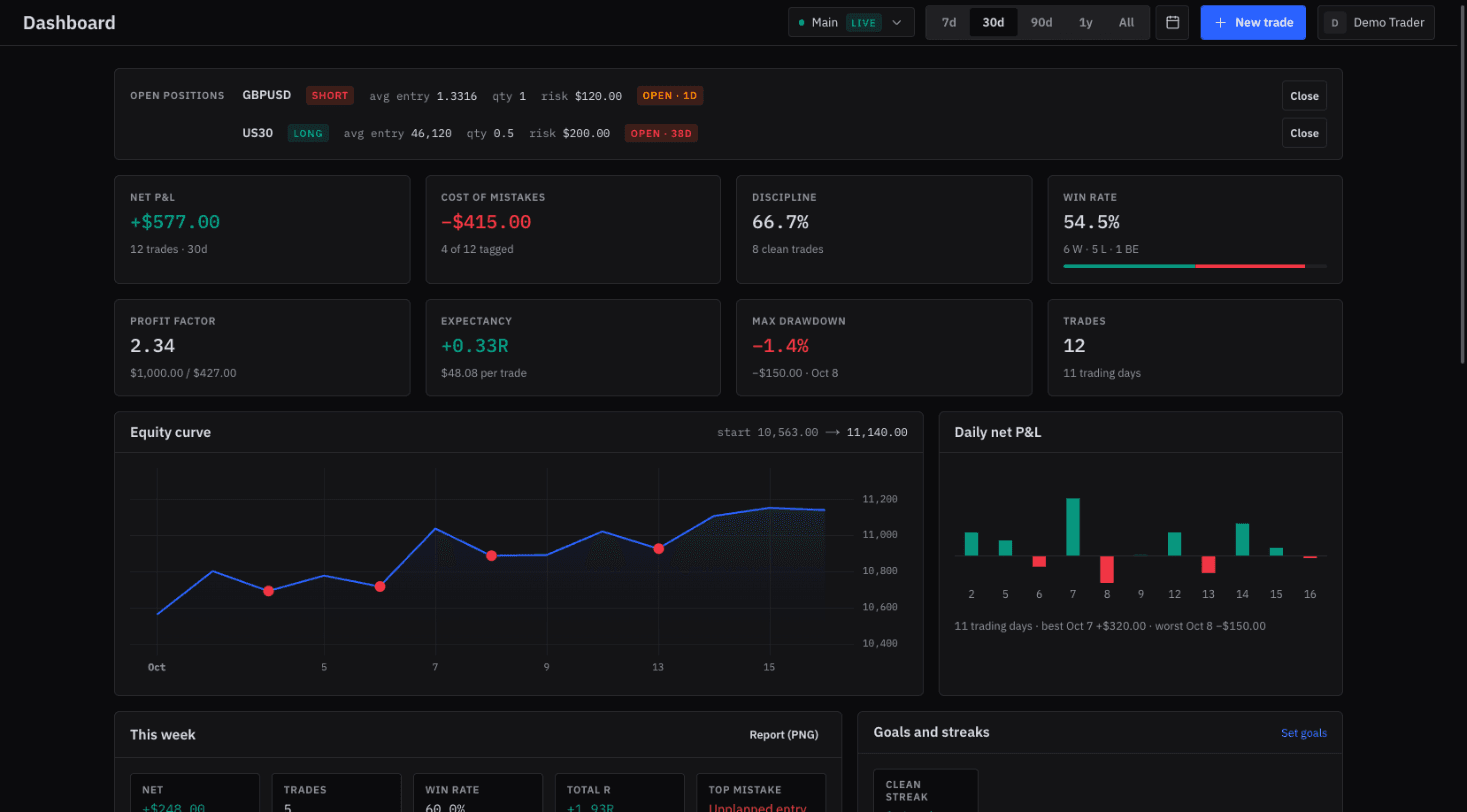This screenshot has width=1467, height=812.
Task: Open the calendar date range icon
Action: [x=1172, y=22]
